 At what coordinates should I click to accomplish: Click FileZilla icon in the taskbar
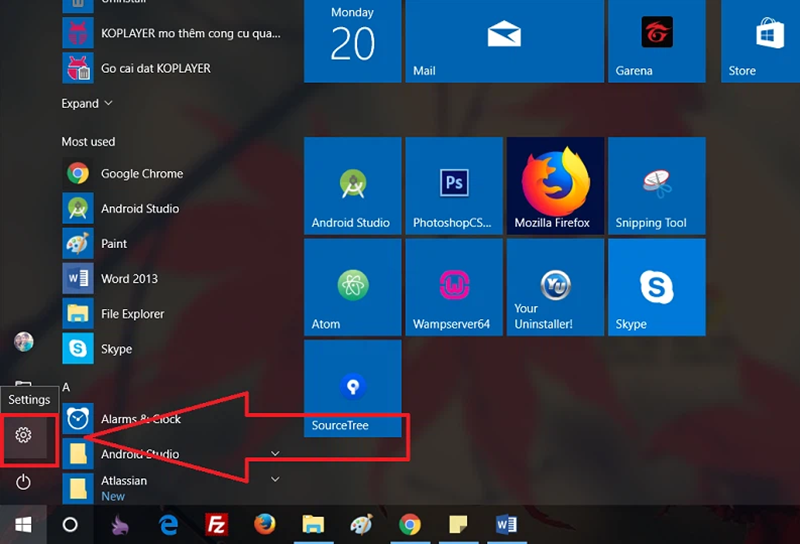(216, 524)
